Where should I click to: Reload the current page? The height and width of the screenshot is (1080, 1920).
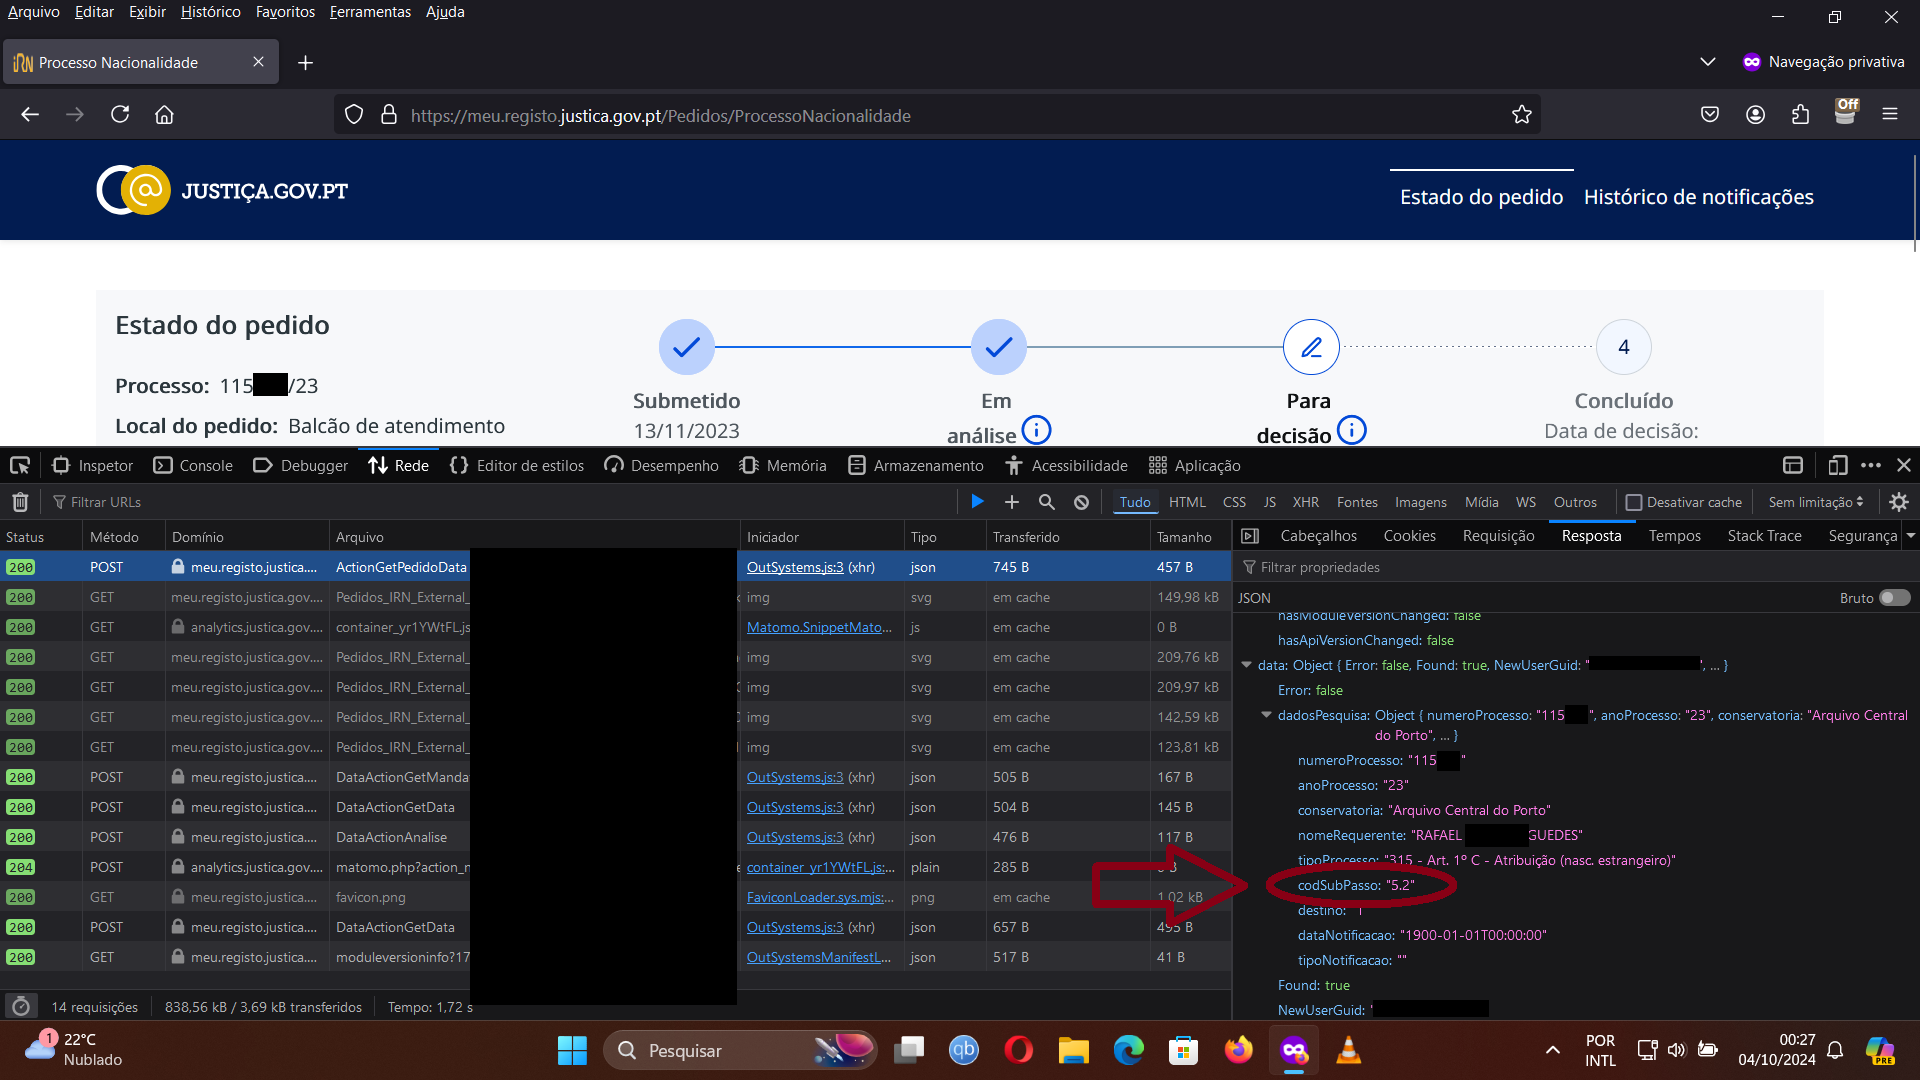point(120,115)
